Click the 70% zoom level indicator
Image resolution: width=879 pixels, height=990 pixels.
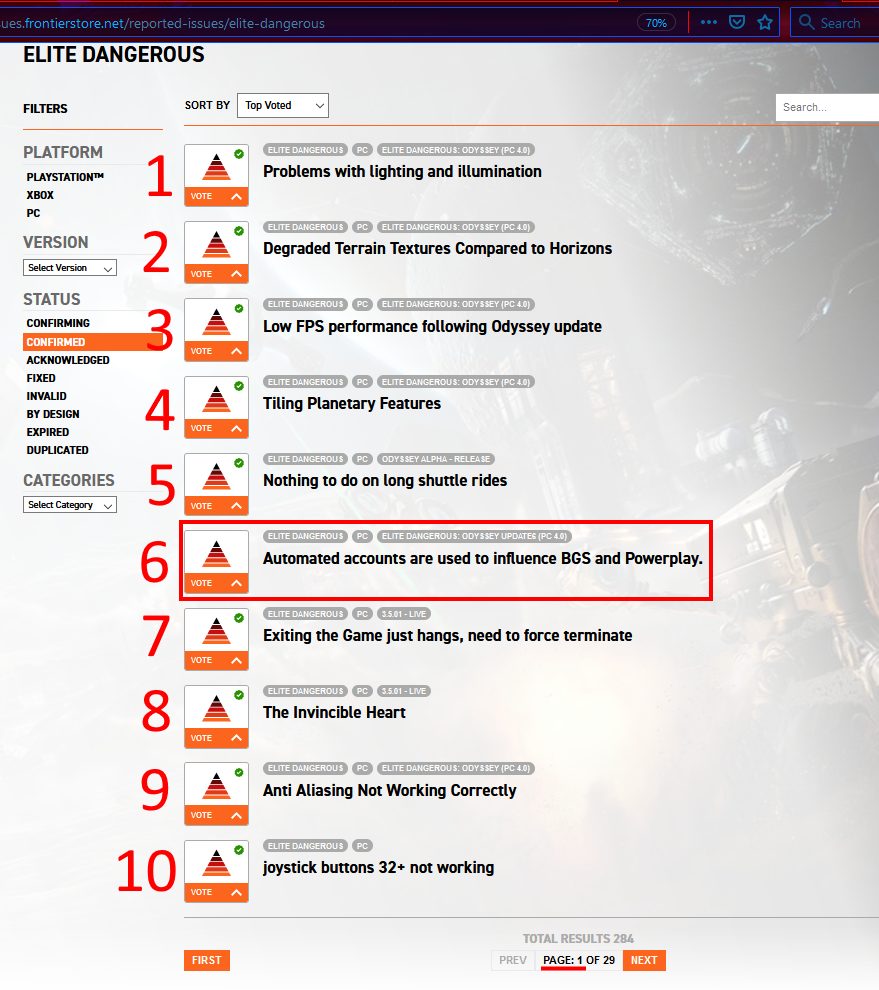tap(656, 23)
